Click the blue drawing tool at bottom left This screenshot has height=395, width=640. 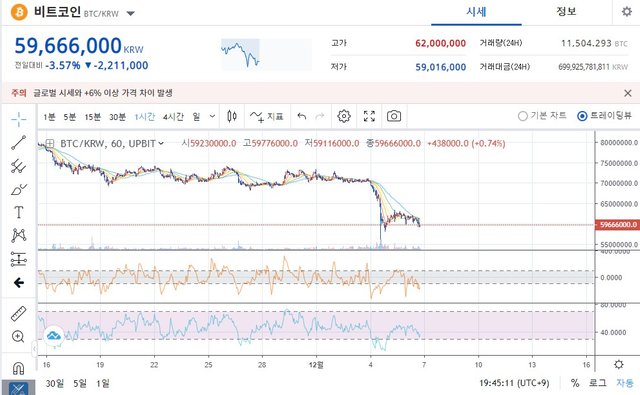(x=18, y=388)
